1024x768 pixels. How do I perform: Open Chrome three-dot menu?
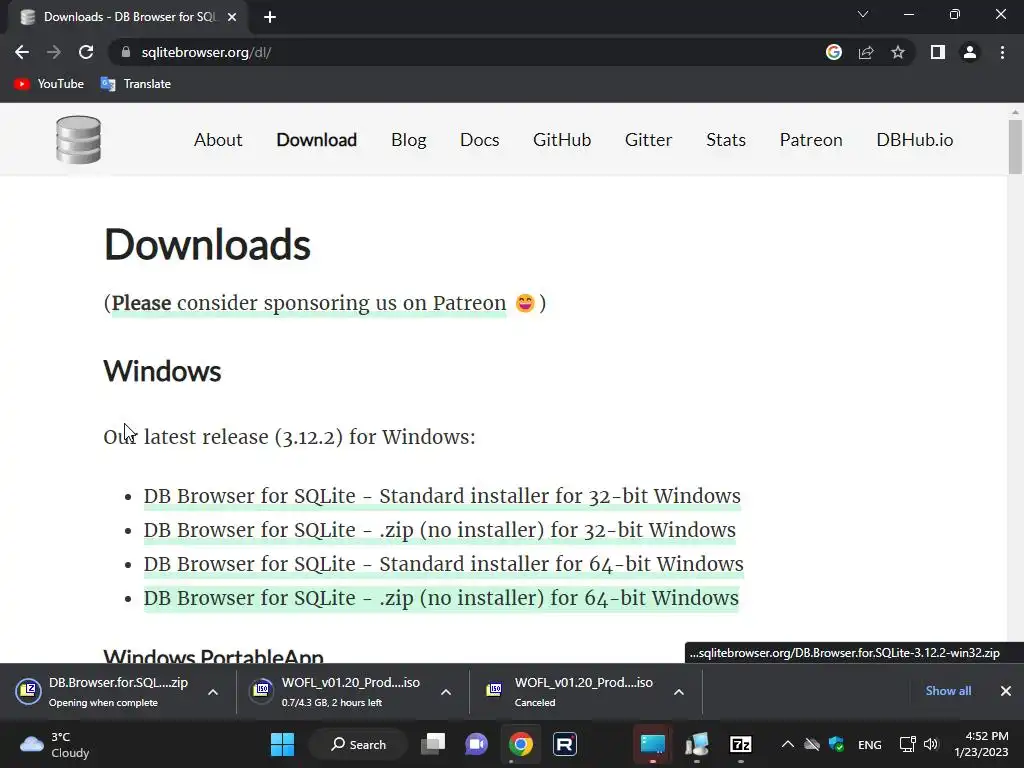1002,52
